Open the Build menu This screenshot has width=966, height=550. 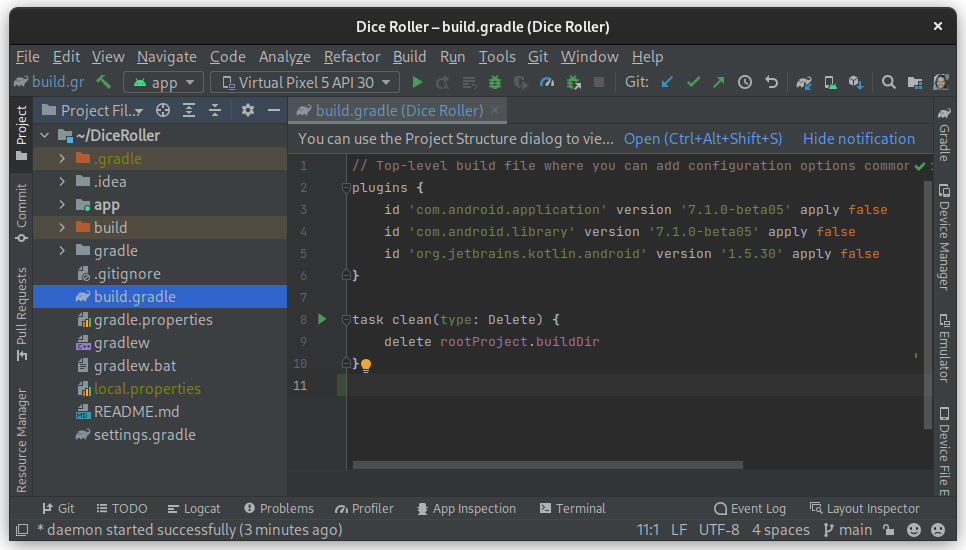pos(410,57)
